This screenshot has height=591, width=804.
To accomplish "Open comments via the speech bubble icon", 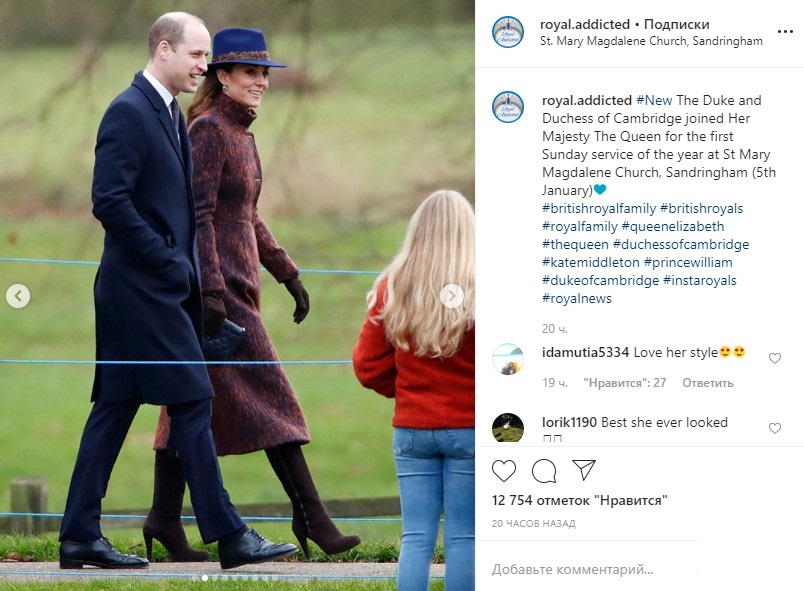I will pyautogui.click(x=544, y=471).
